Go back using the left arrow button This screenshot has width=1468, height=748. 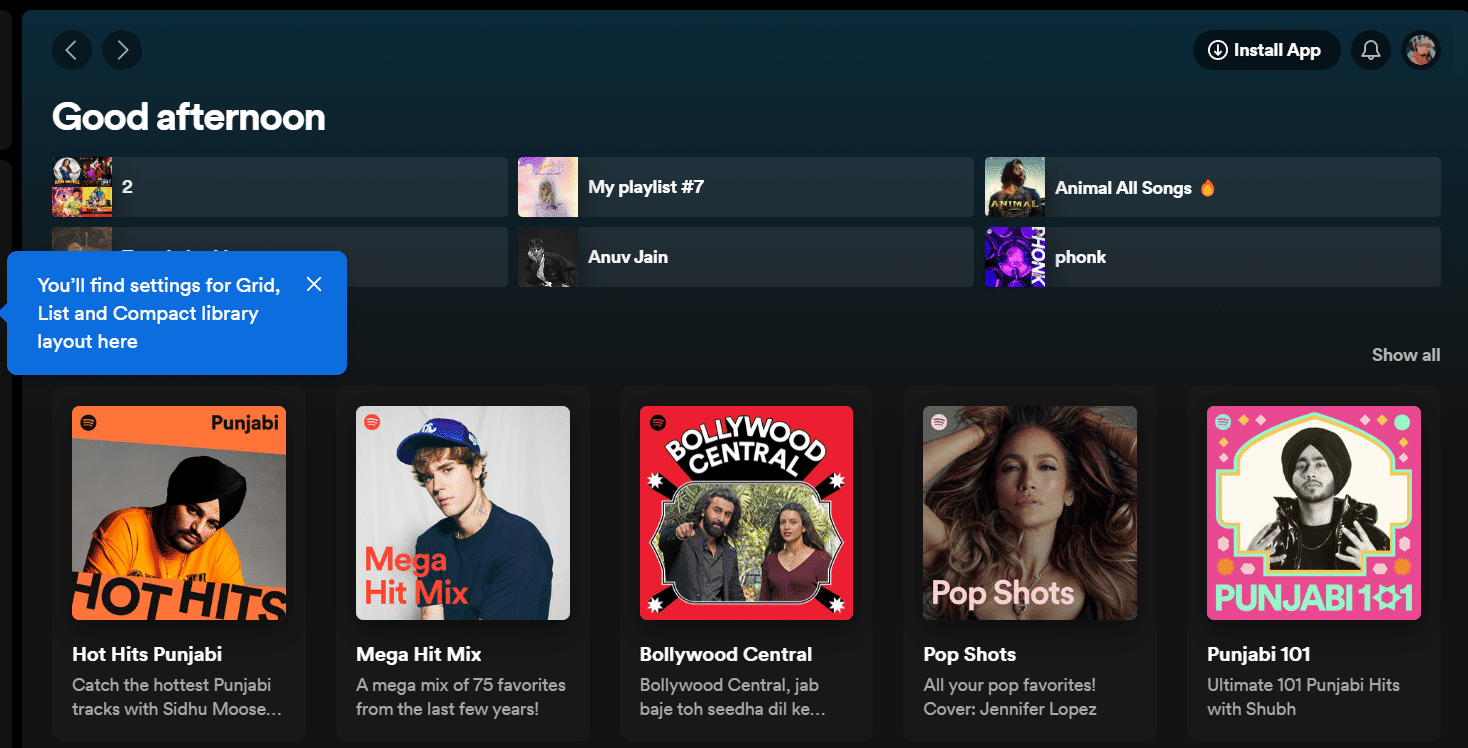click(72, 50)
